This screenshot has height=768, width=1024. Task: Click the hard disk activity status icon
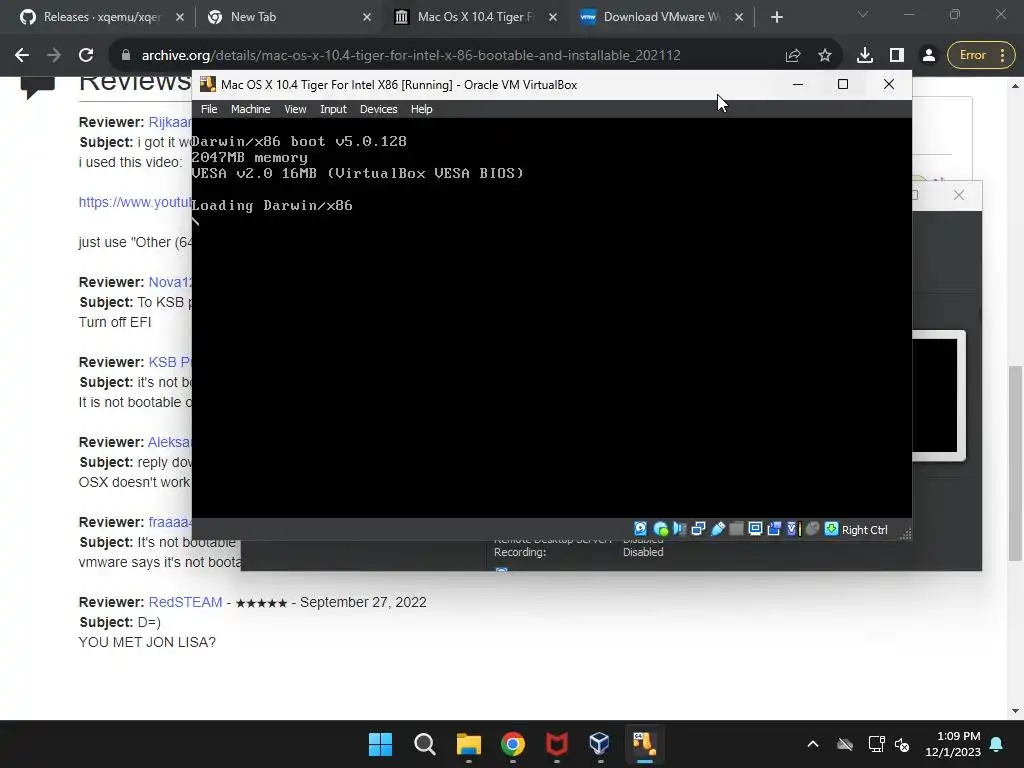pos(641,529)
